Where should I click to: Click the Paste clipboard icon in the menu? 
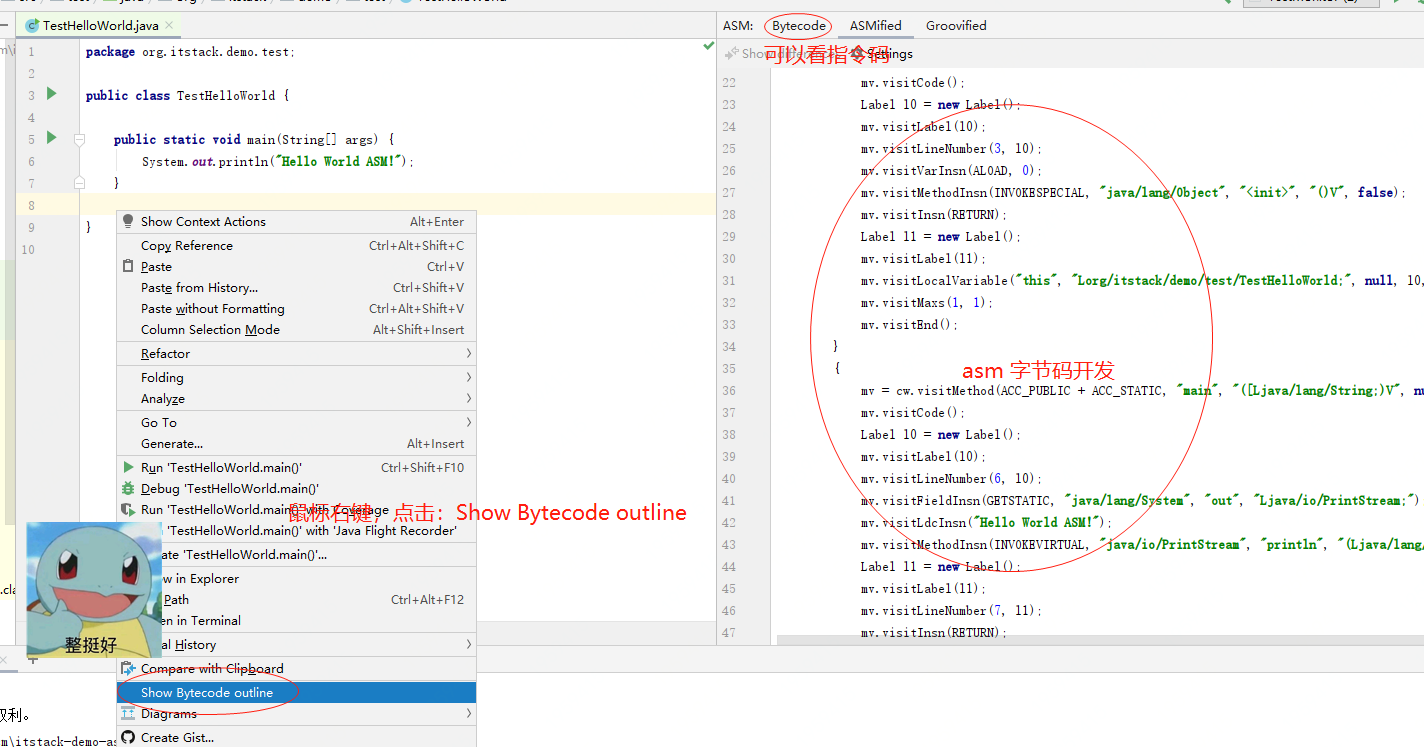127,266
